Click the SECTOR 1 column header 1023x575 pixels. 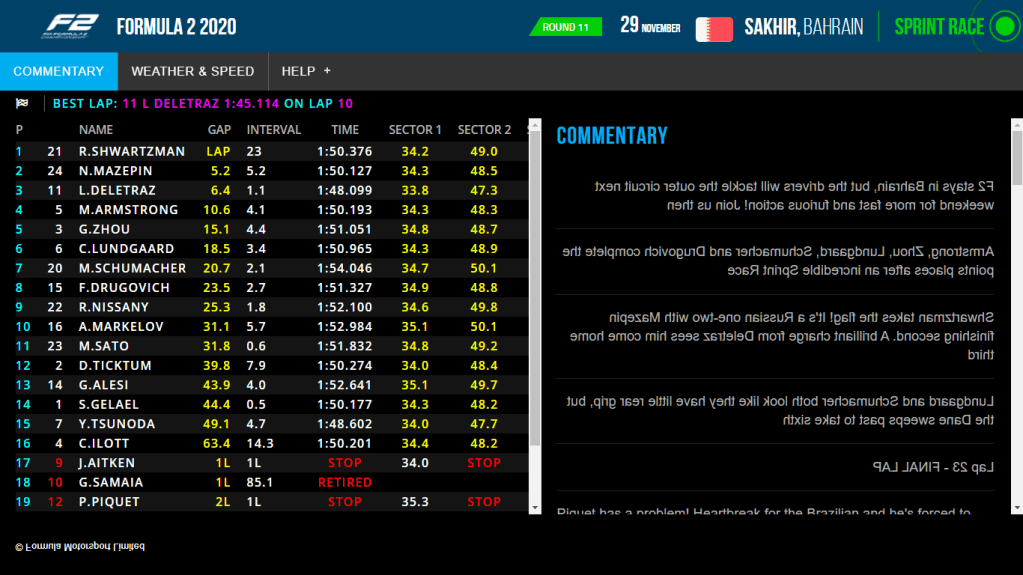click(415, 130)
